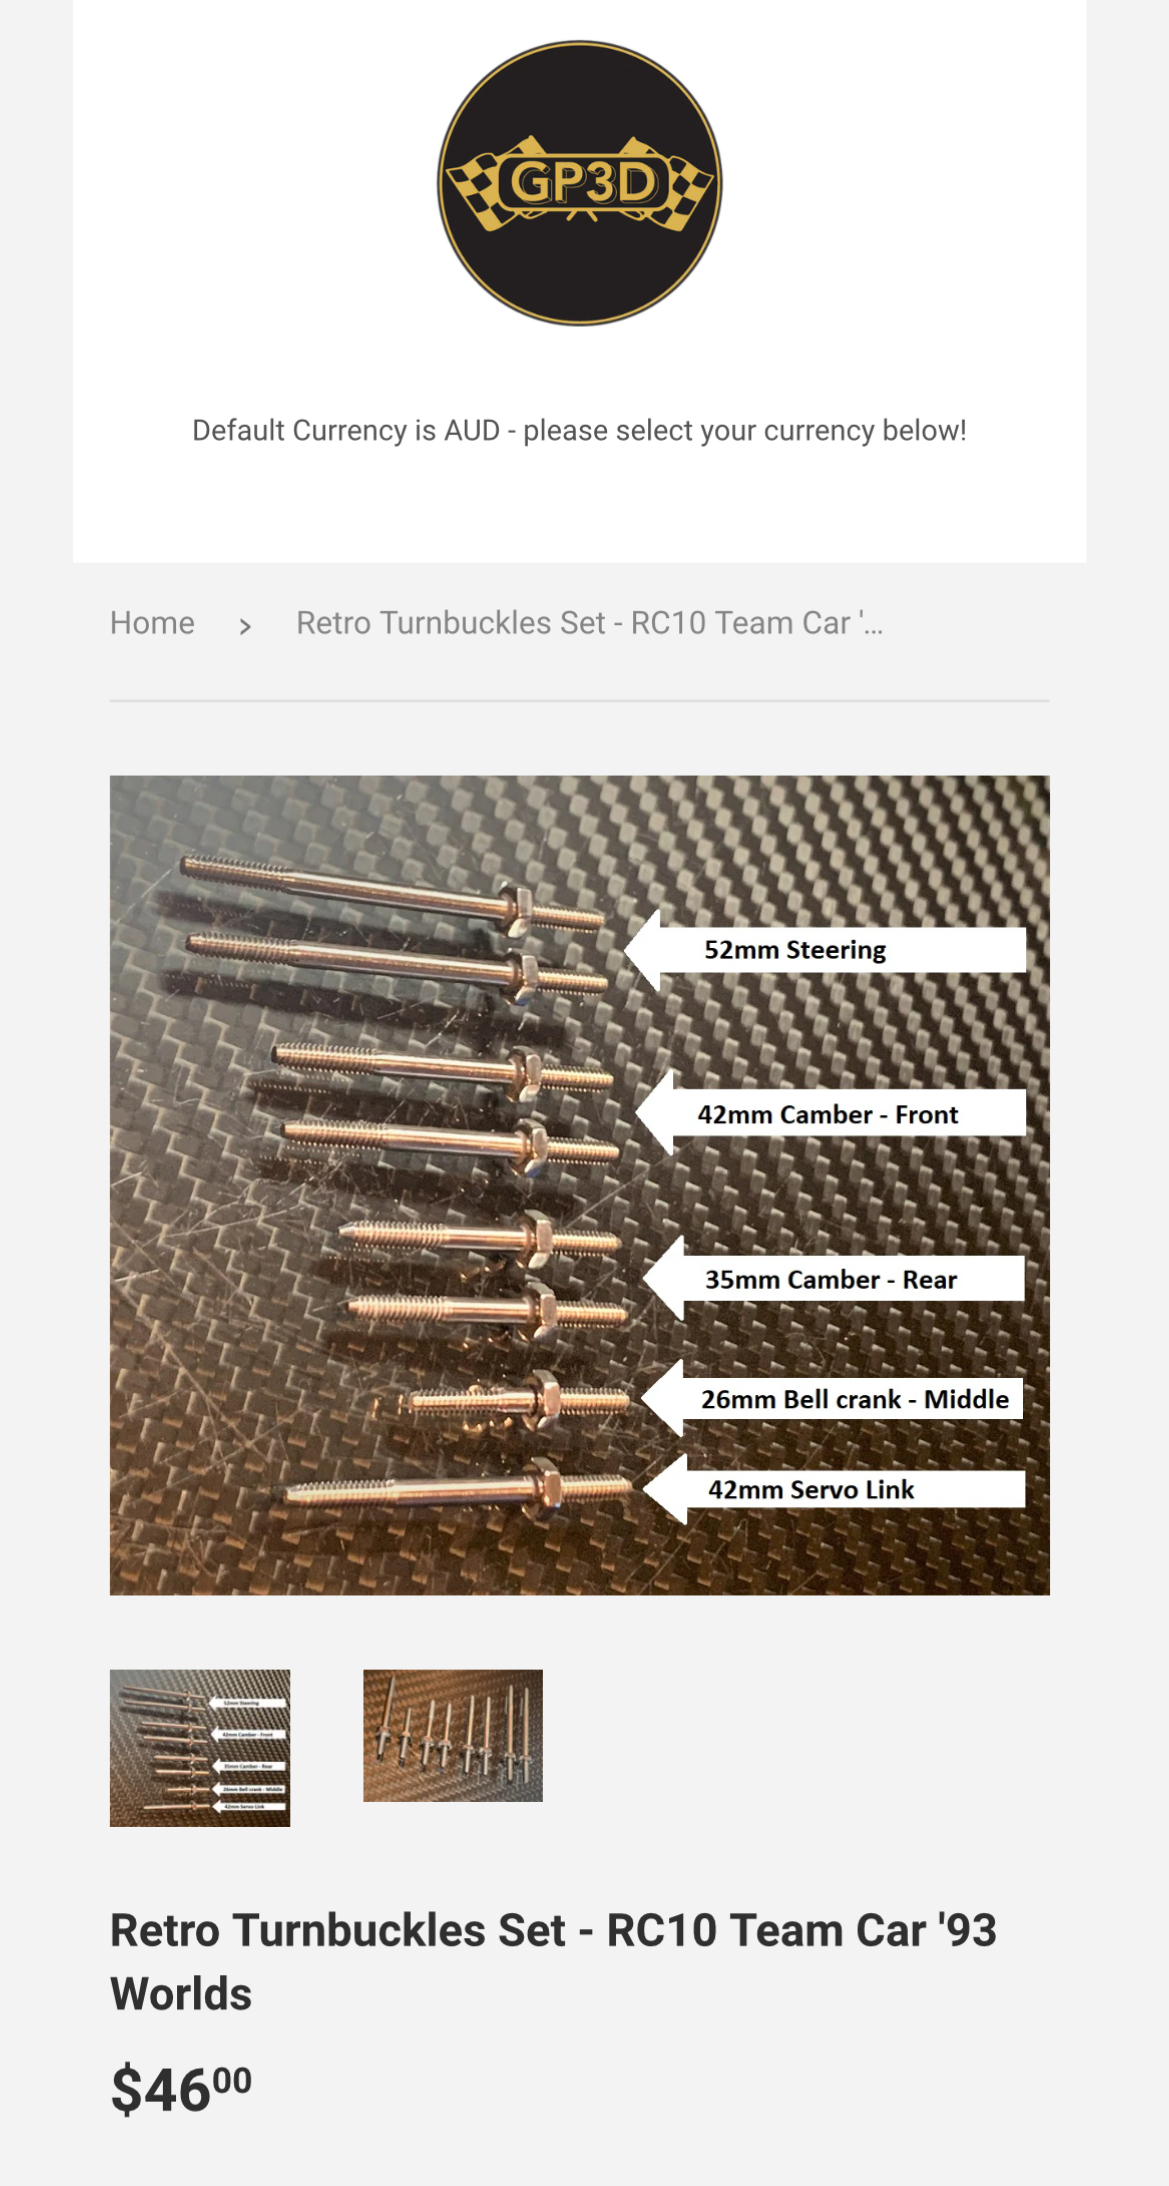Go to the Home breadcrumb link
This screenshot has height=2186, width=1169.
(152, 623)
